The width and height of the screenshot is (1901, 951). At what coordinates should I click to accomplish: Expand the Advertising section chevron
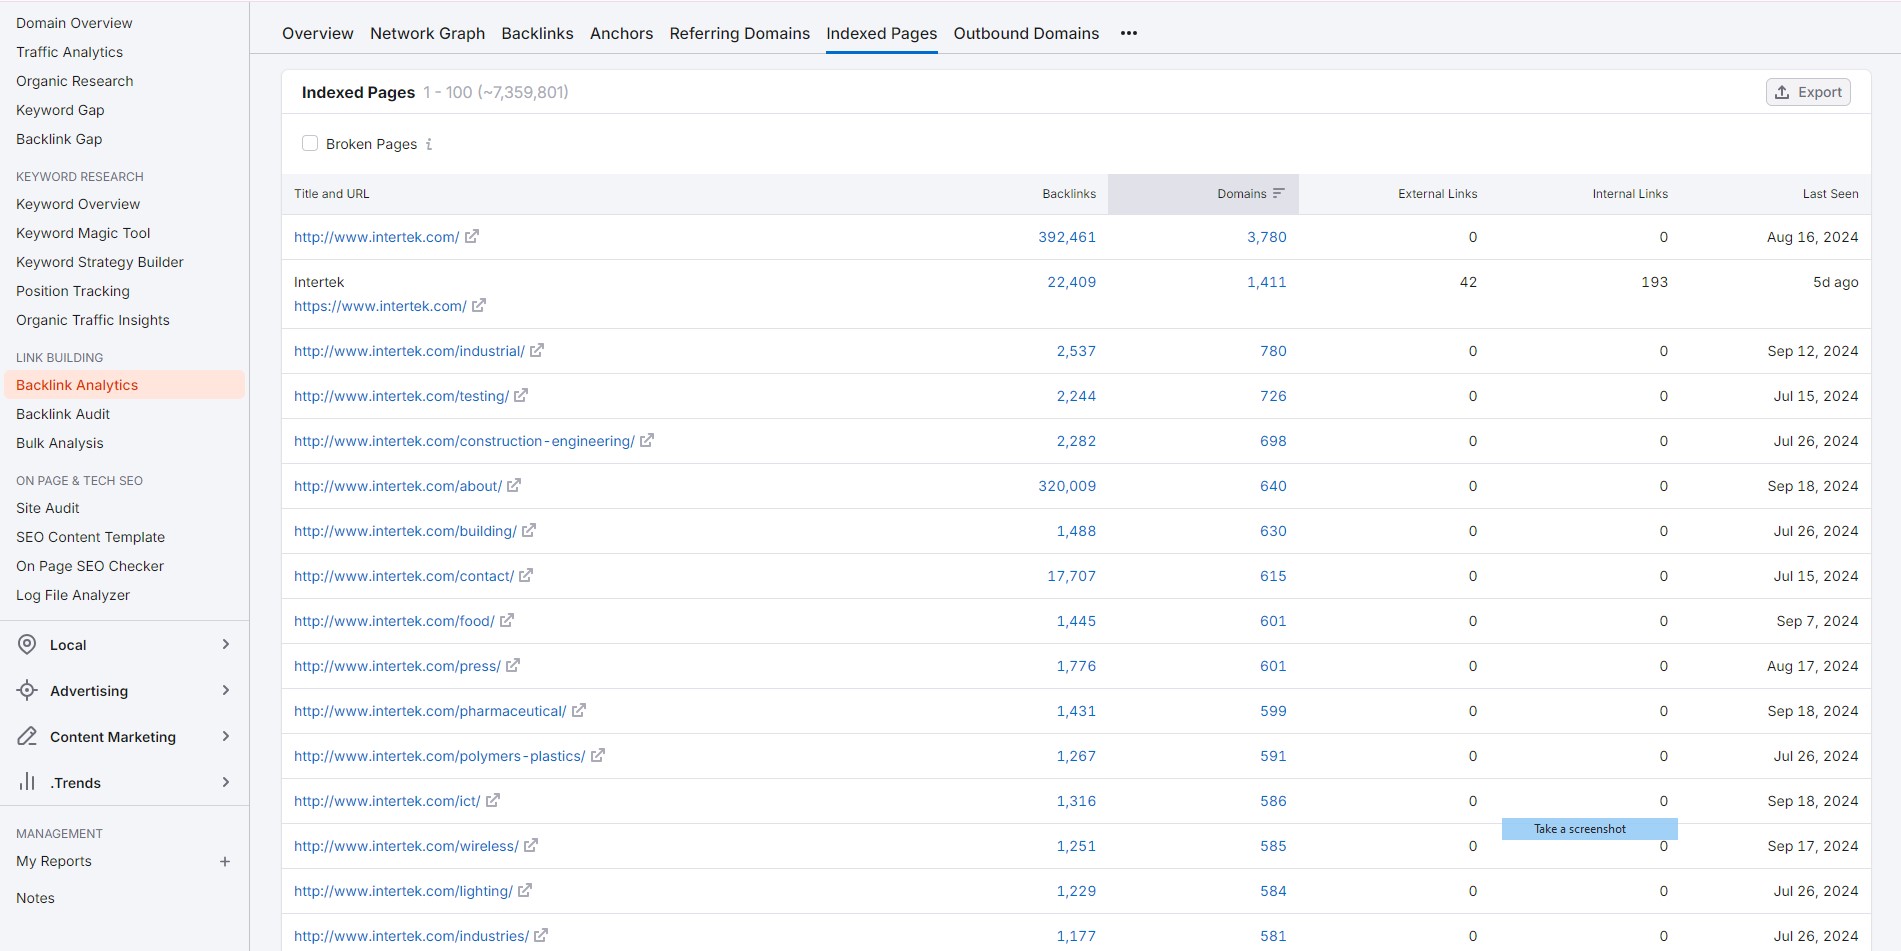pos(226,691)
